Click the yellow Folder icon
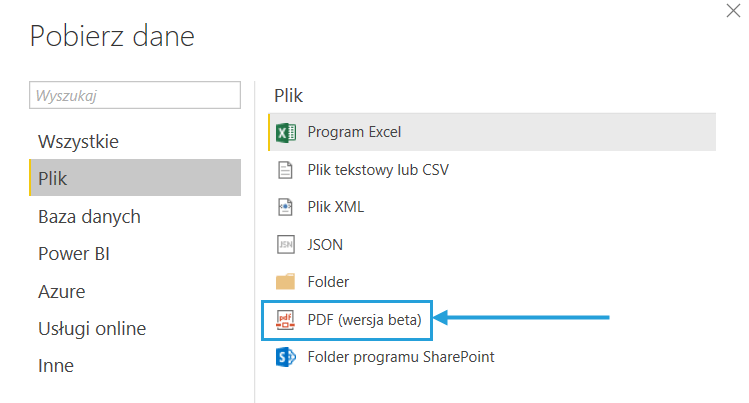The height and width of the screenshot is (403, 749). coord(285,282)
